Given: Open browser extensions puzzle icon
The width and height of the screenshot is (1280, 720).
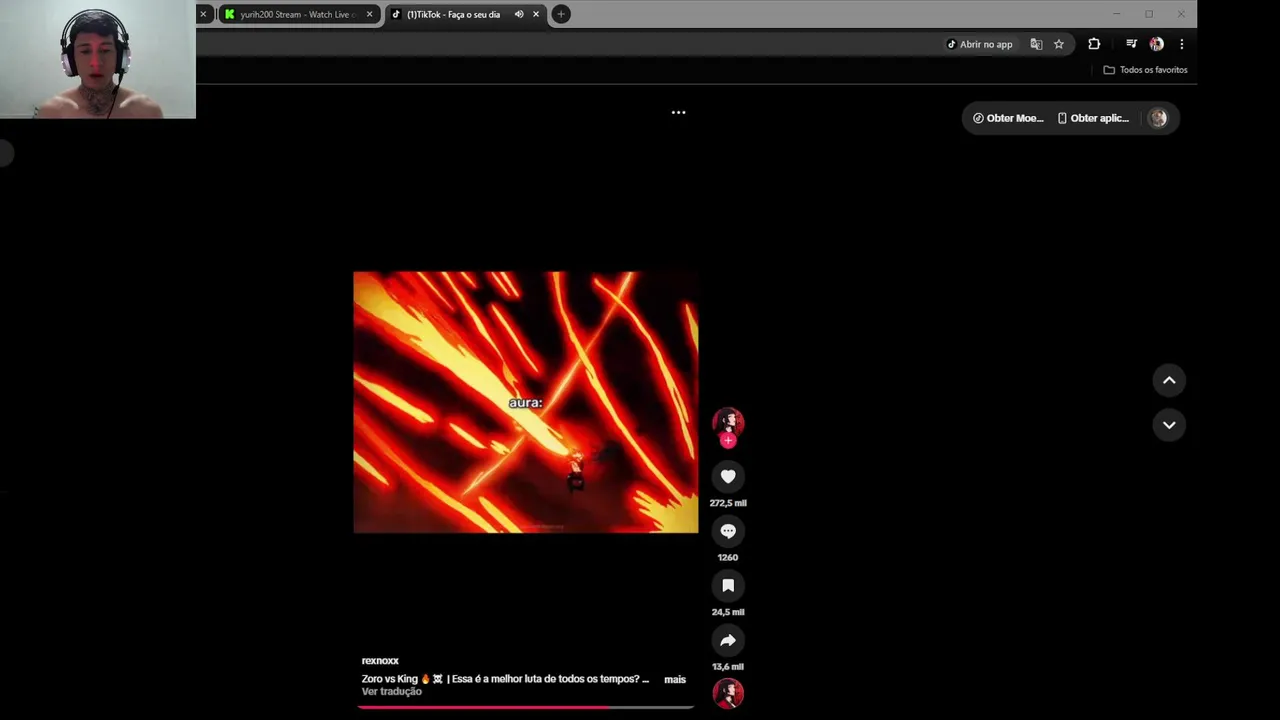Looking at the screenshot, I should click(x=1094, y=44).
